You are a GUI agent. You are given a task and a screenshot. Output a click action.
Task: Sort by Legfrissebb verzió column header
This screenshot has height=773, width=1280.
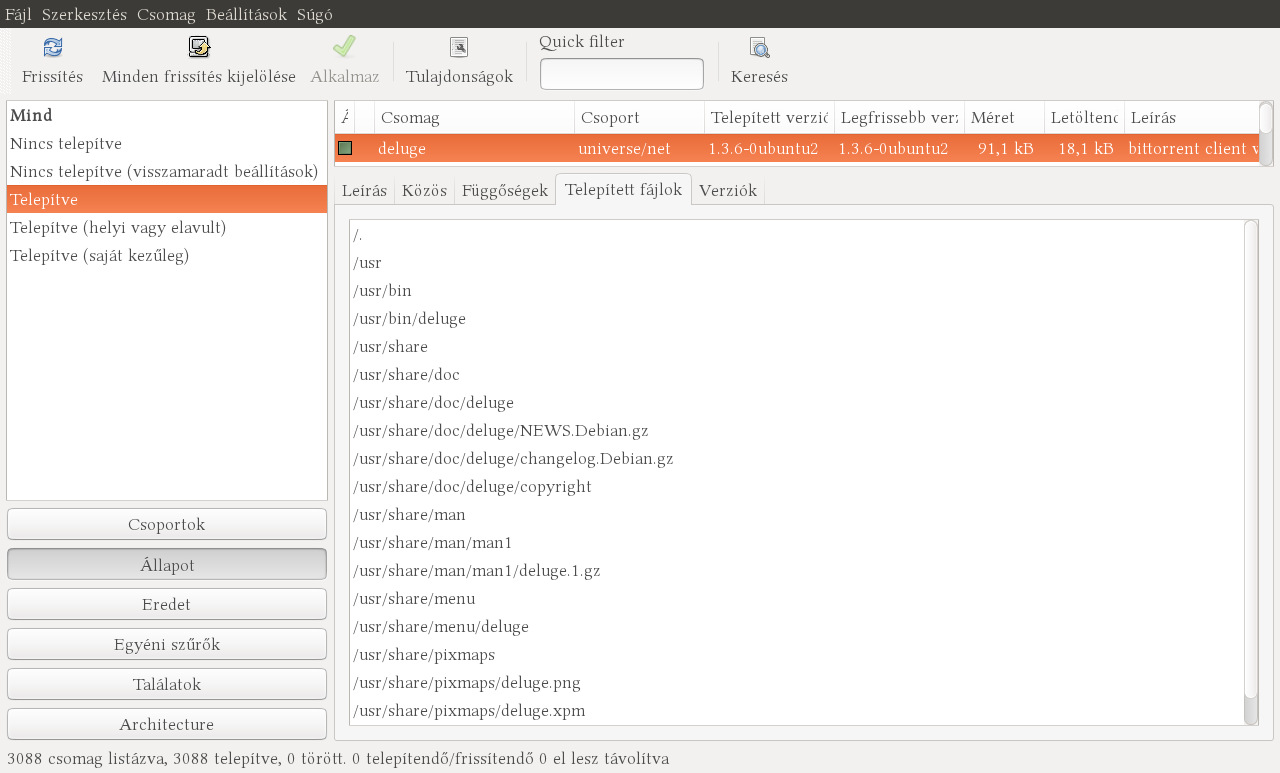pos(899,118)
